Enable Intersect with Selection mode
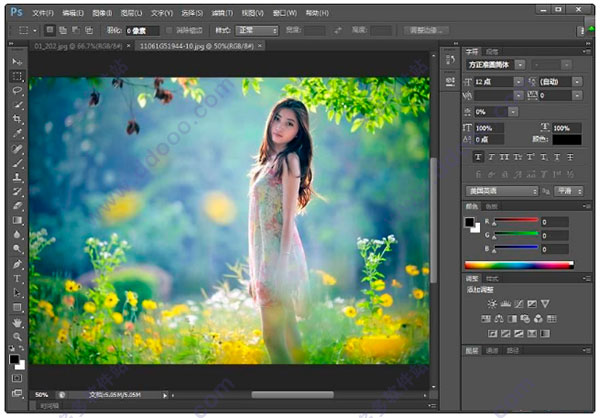The image size is (600, 418). click(x=89, y=30)
